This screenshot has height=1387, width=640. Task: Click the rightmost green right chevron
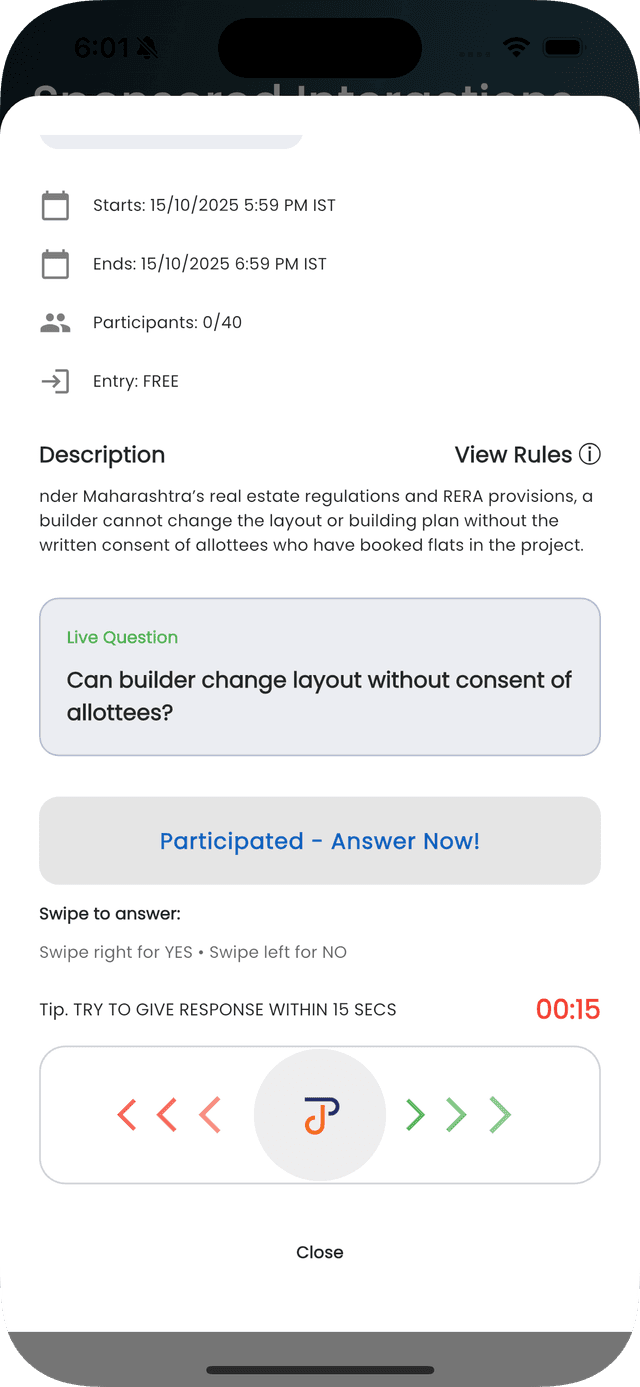click(x=500, y=1115)
